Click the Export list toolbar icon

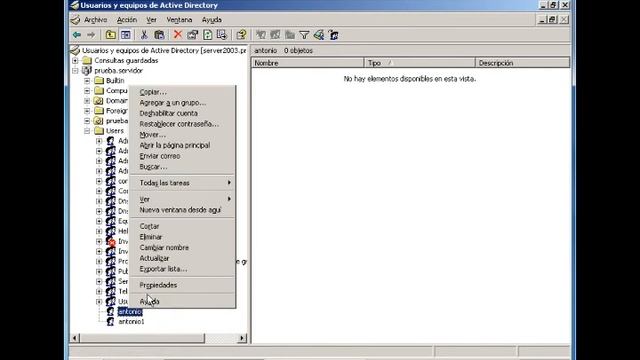point(222,35)
